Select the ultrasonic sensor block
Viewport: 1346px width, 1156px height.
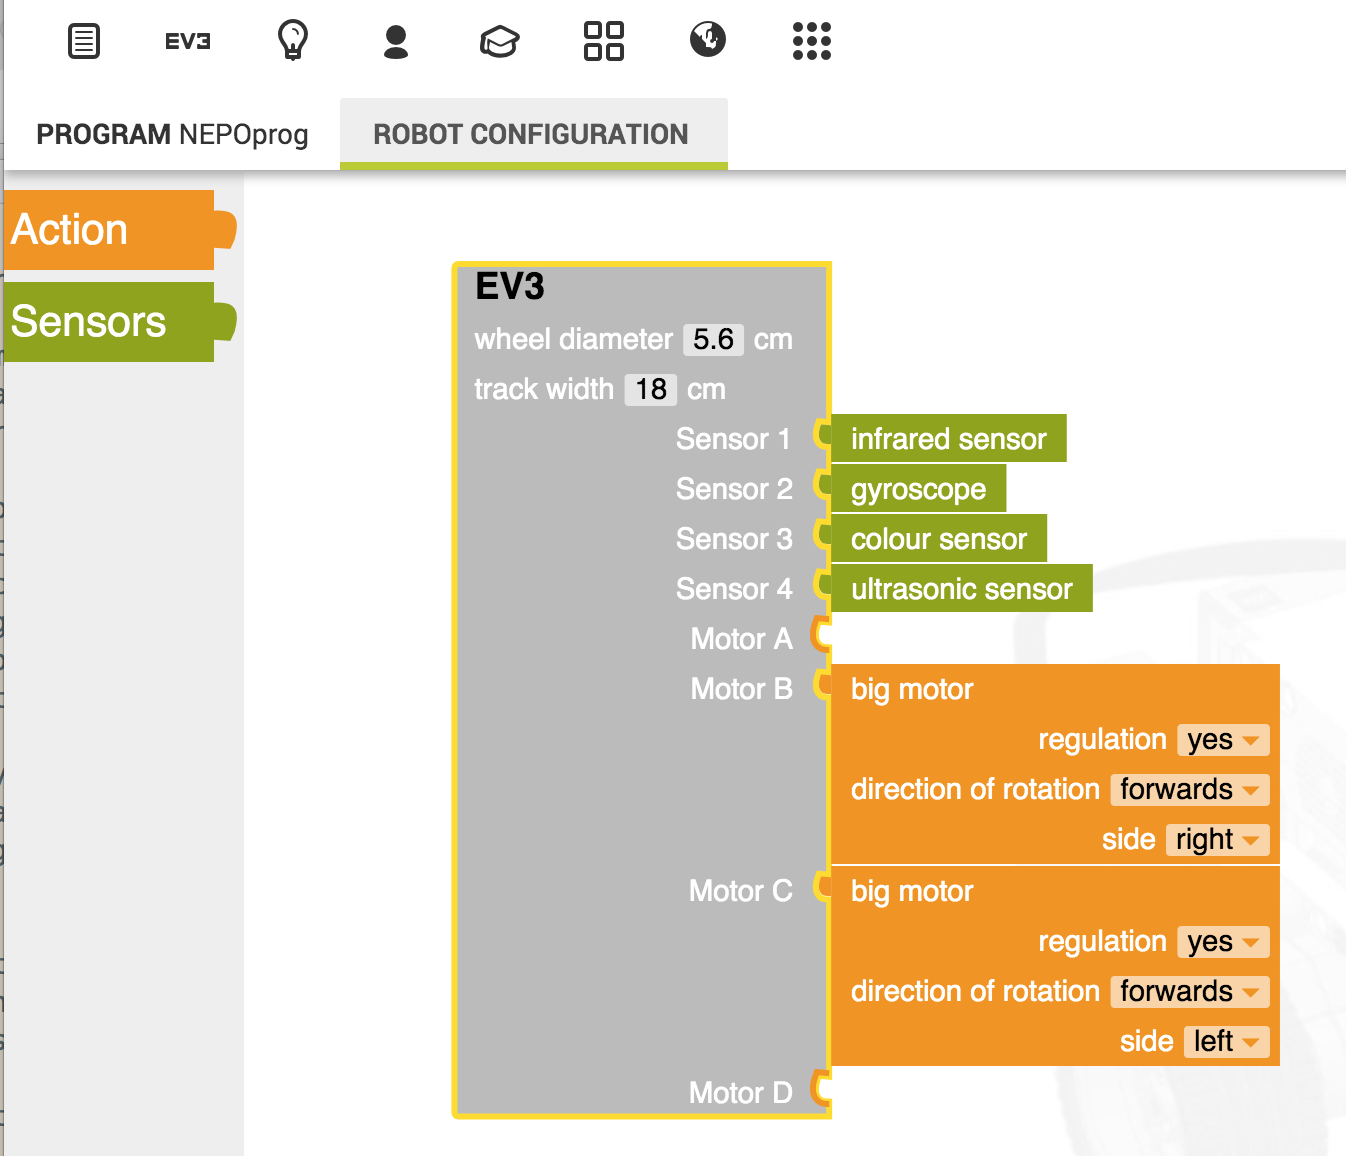point(962,589)
